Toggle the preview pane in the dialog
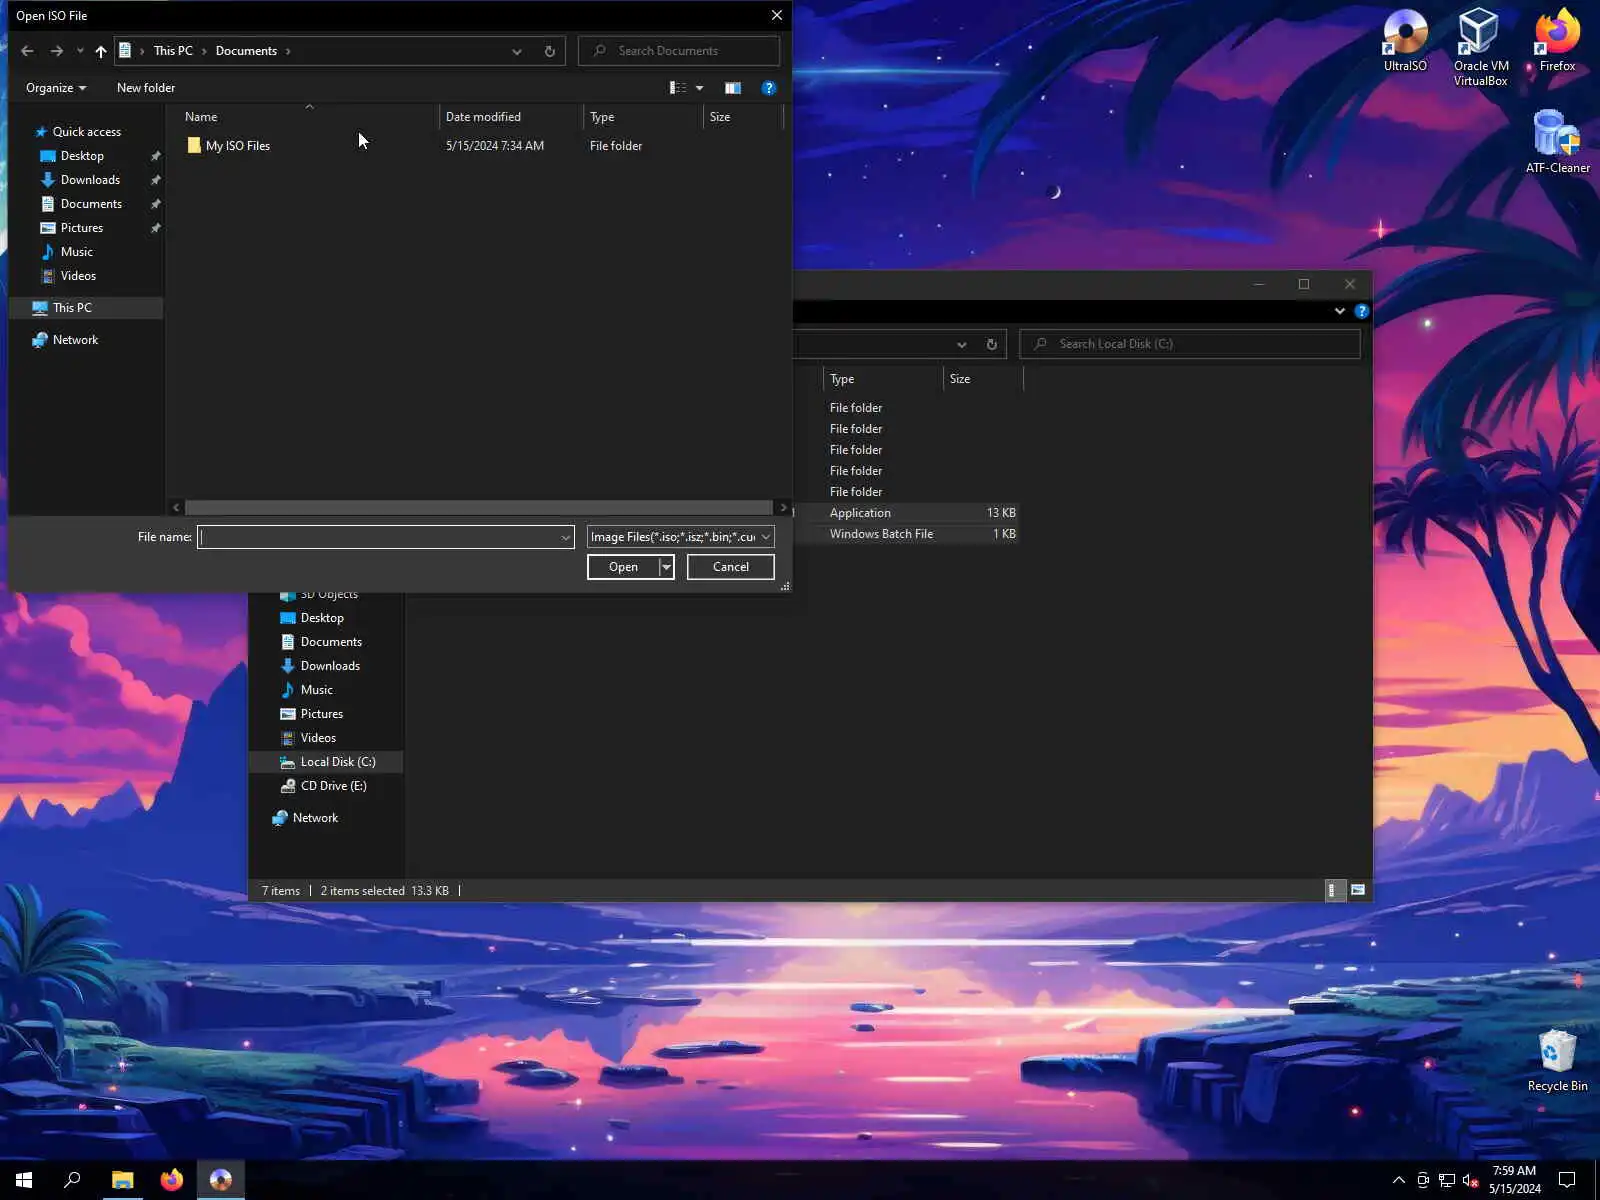The width and height of the screenshot is (1600, 1200). point(733,88)
